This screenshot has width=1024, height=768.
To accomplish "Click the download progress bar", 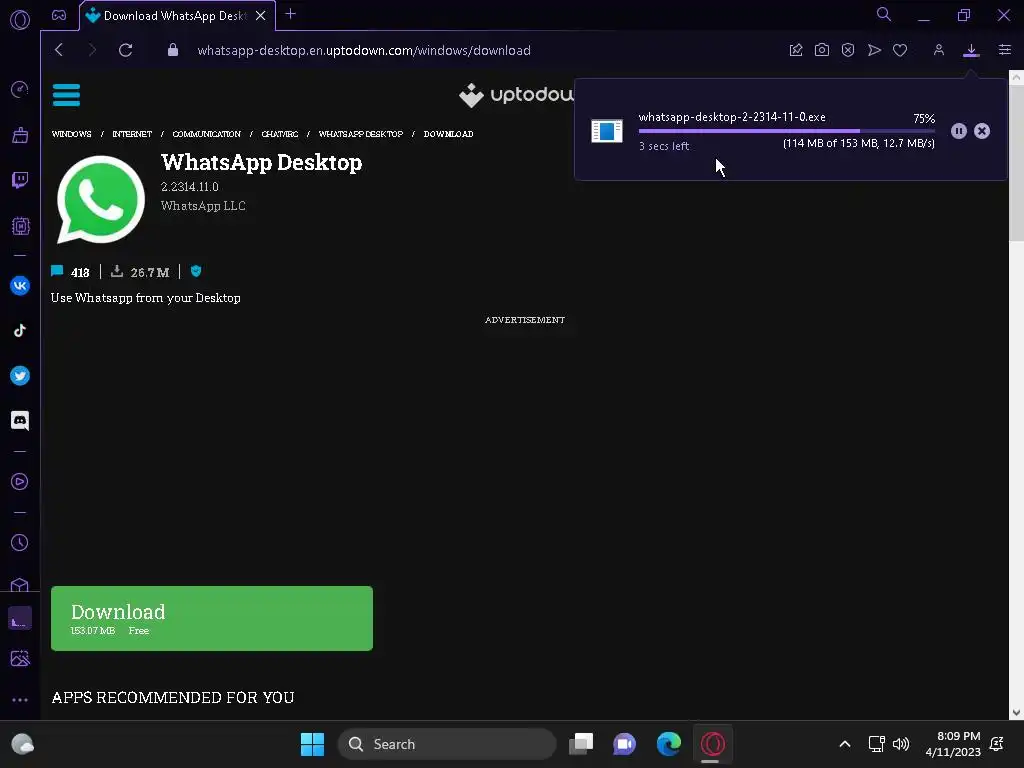I will [x=786, y=131].
